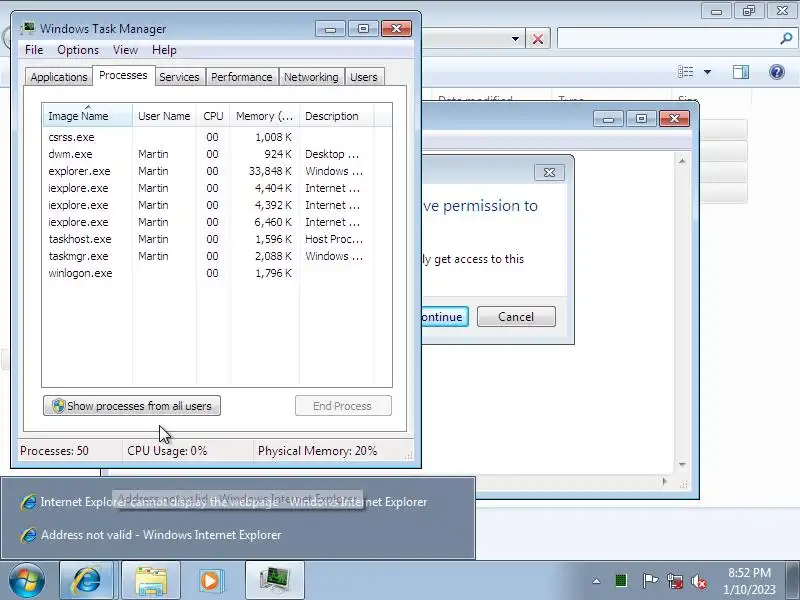800x600 pixels.
Task: Maximize the Windows Task Manager window
Action: point(363,29)
